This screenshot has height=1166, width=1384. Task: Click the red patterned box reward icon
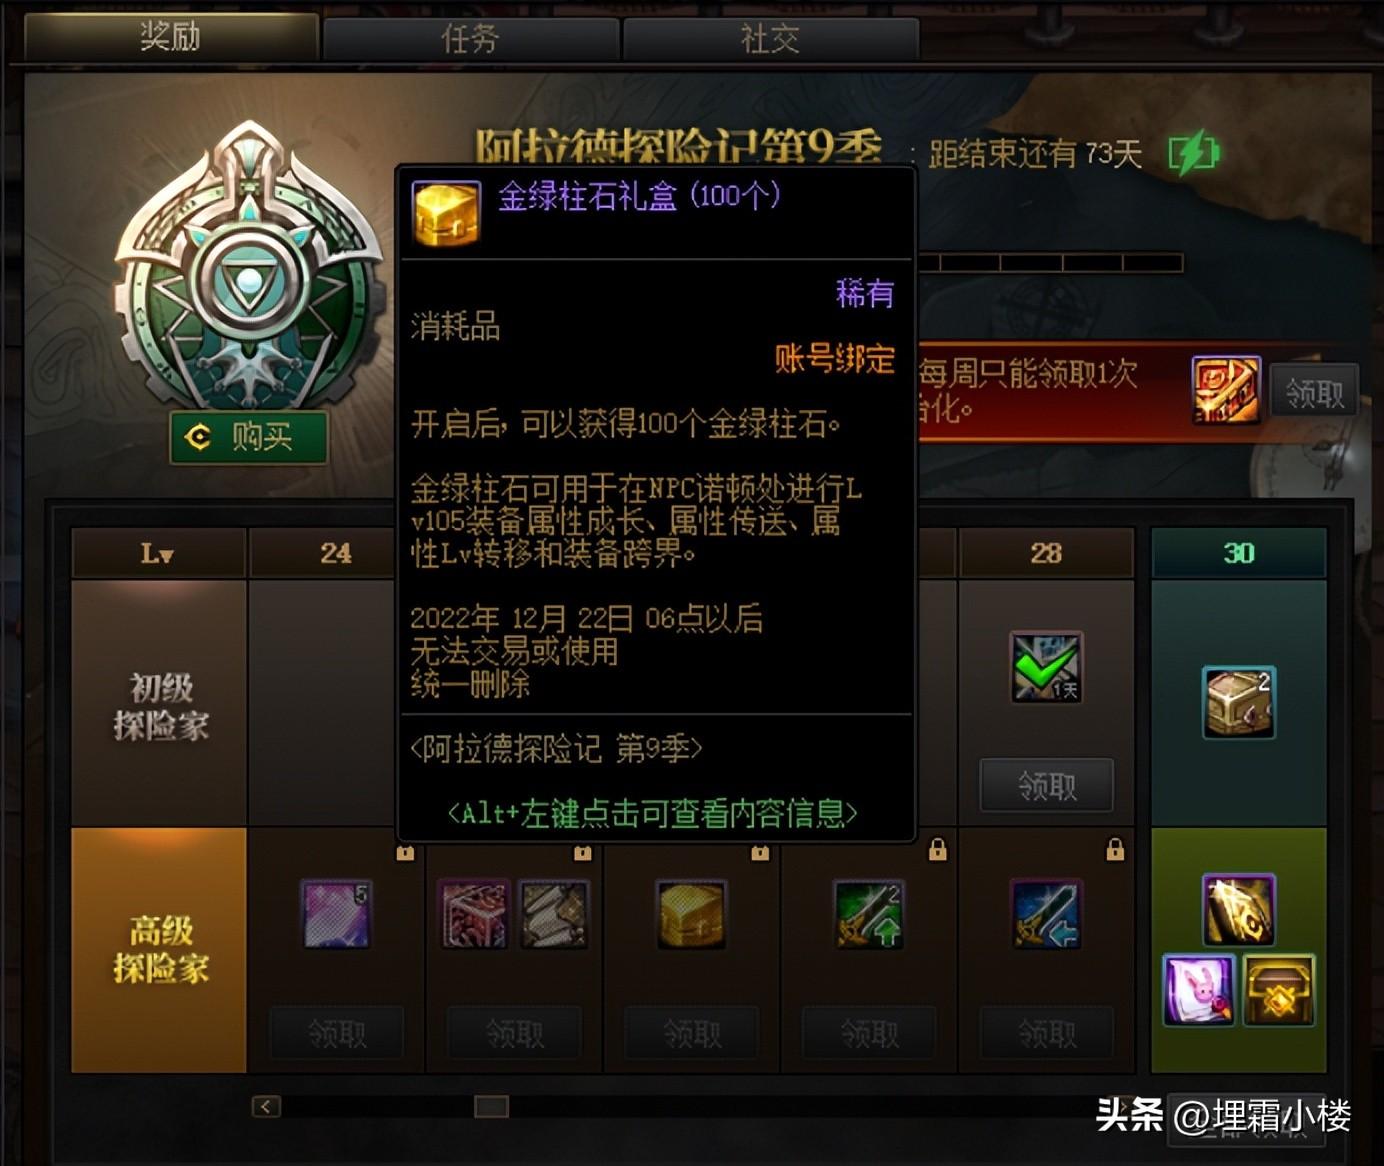click(x=475, y=914)
